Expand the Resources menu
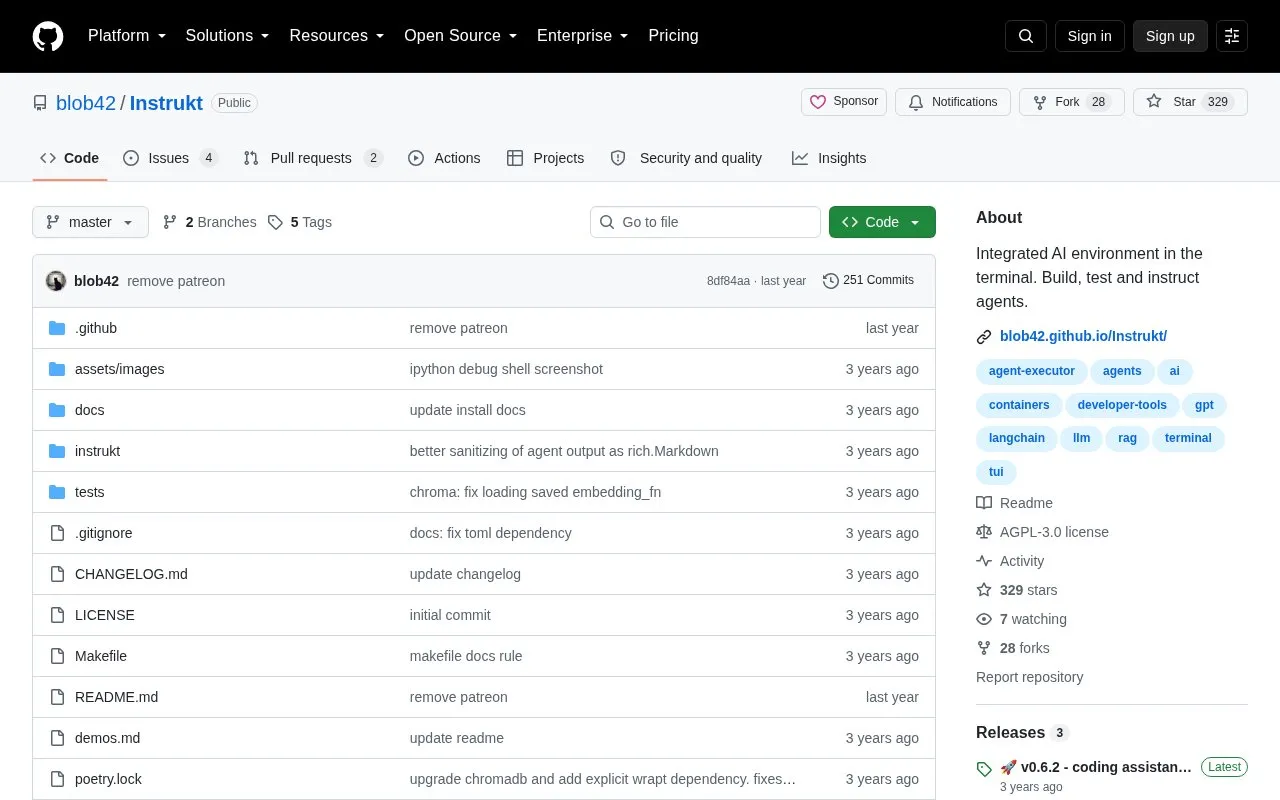Viewport: 1280px width, 800px height. 337,36
